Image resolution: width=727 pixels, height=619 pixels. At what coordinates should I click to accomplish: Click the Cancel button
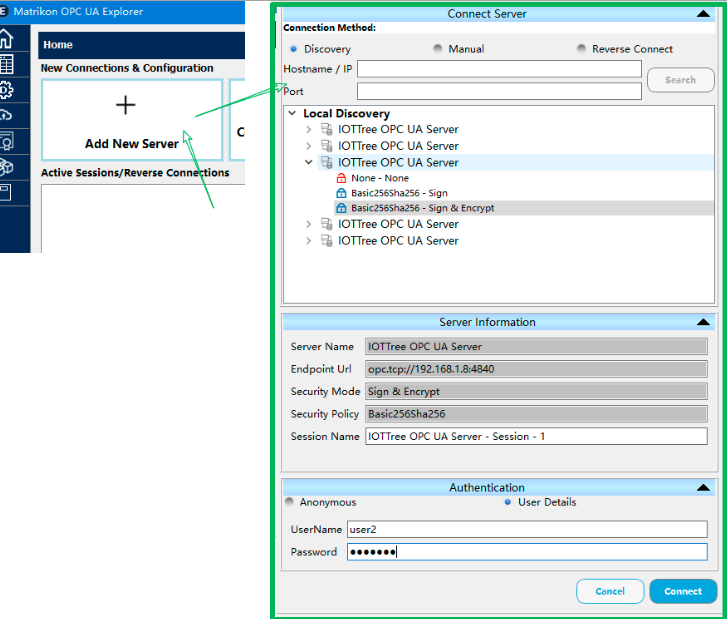[x=610, y=591]
